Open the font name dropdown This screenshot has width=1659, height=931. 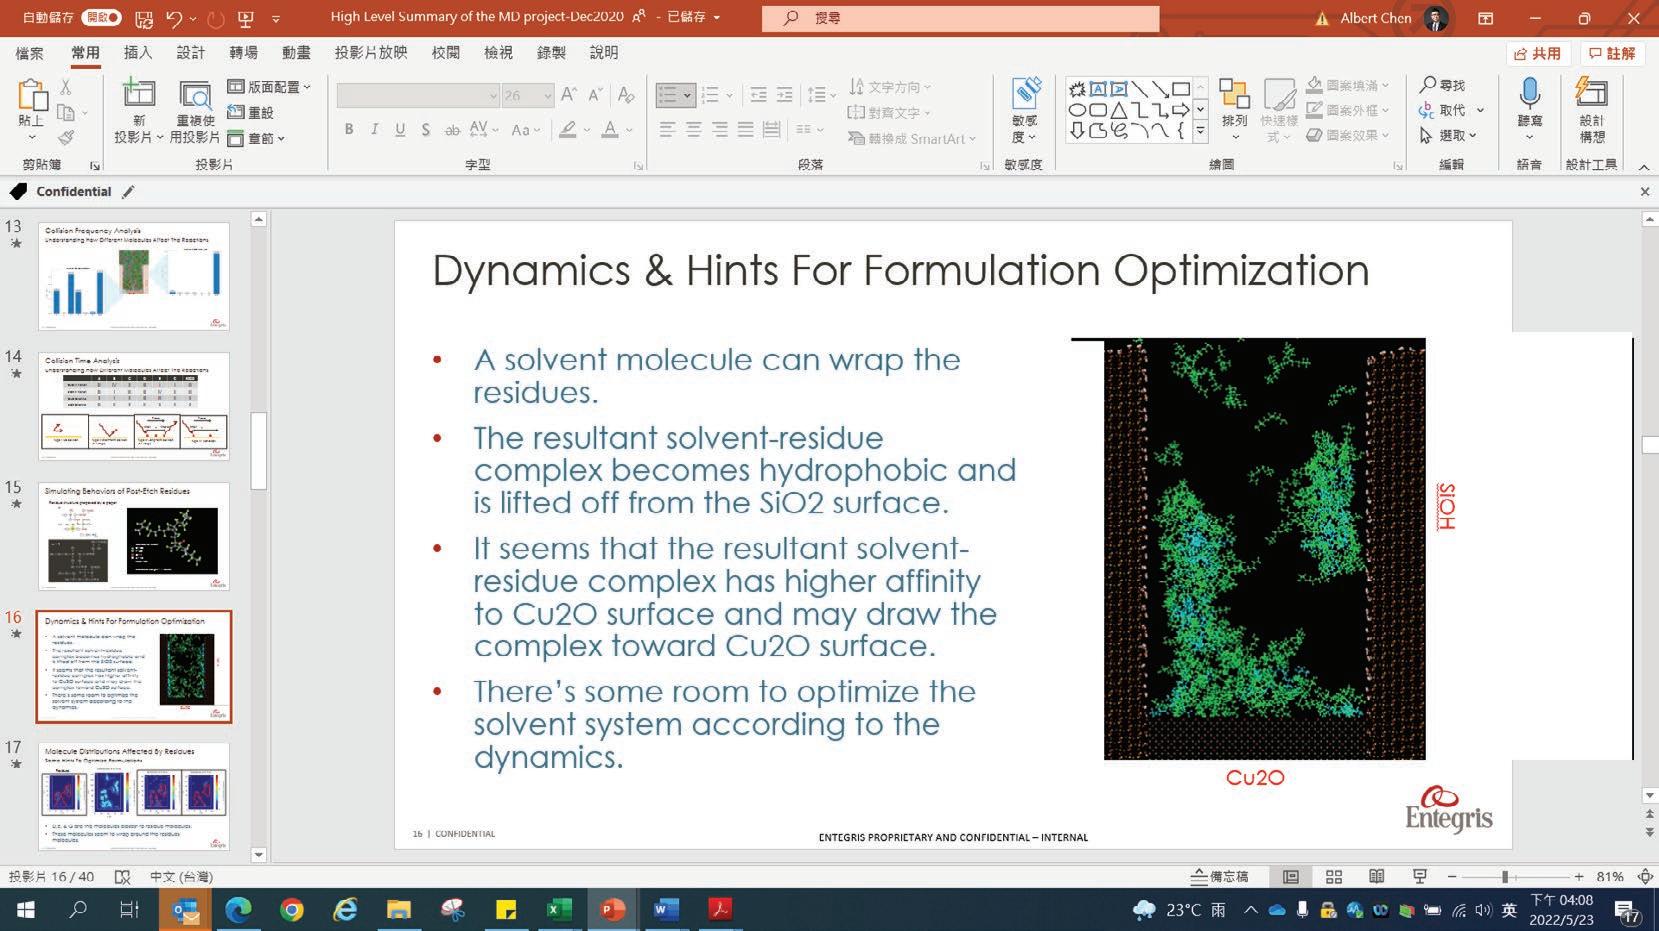point(493,96)
